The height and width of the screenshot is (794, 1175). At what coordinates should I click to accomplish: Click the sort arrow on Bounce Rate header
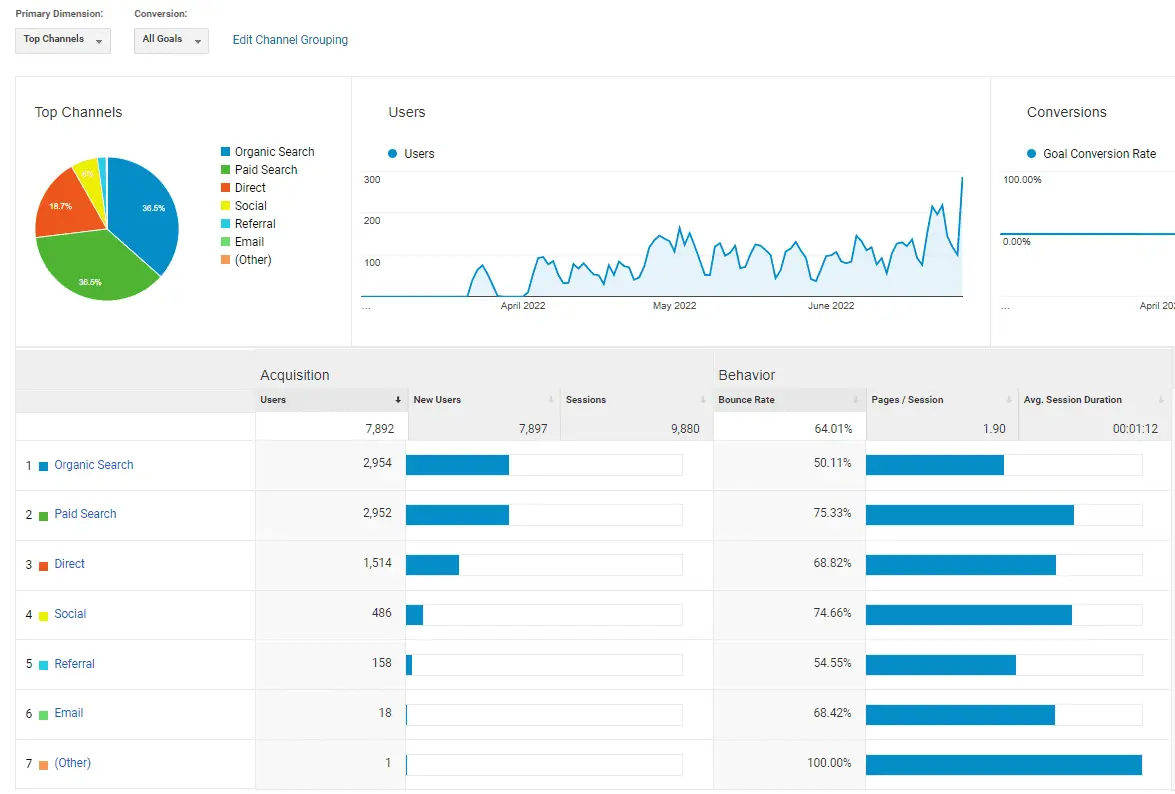855,399
